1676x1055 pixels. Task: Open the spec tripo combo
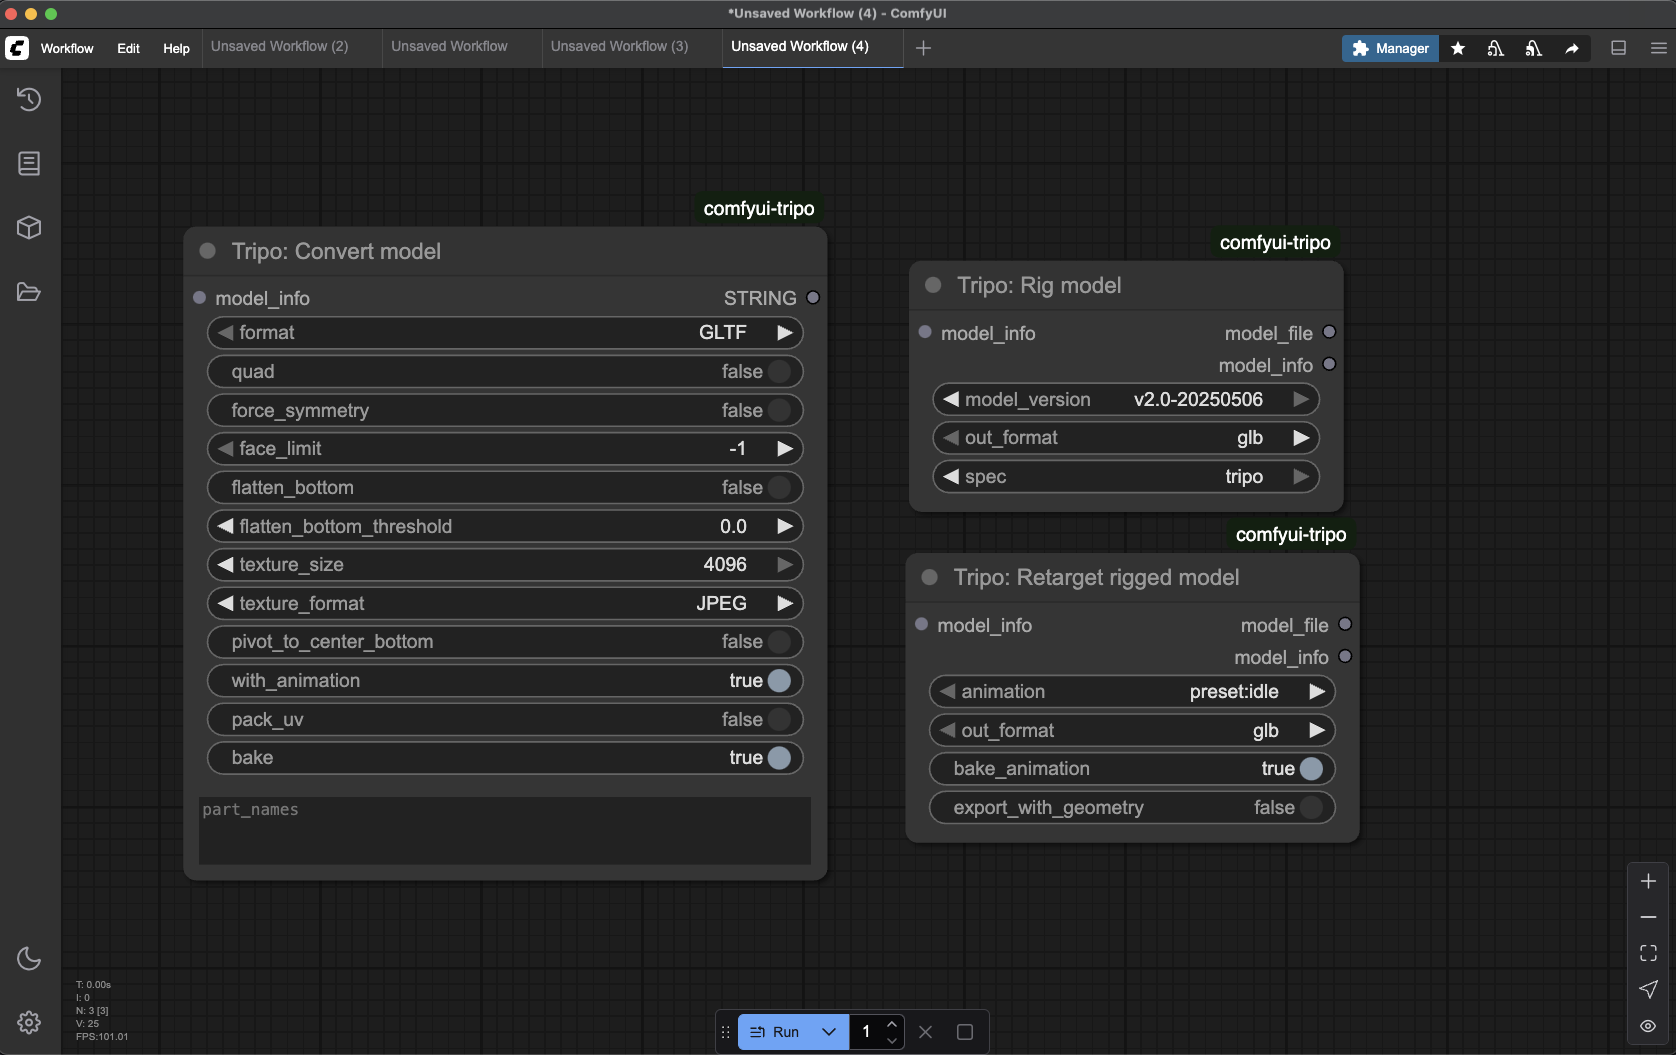(1126, 476)
